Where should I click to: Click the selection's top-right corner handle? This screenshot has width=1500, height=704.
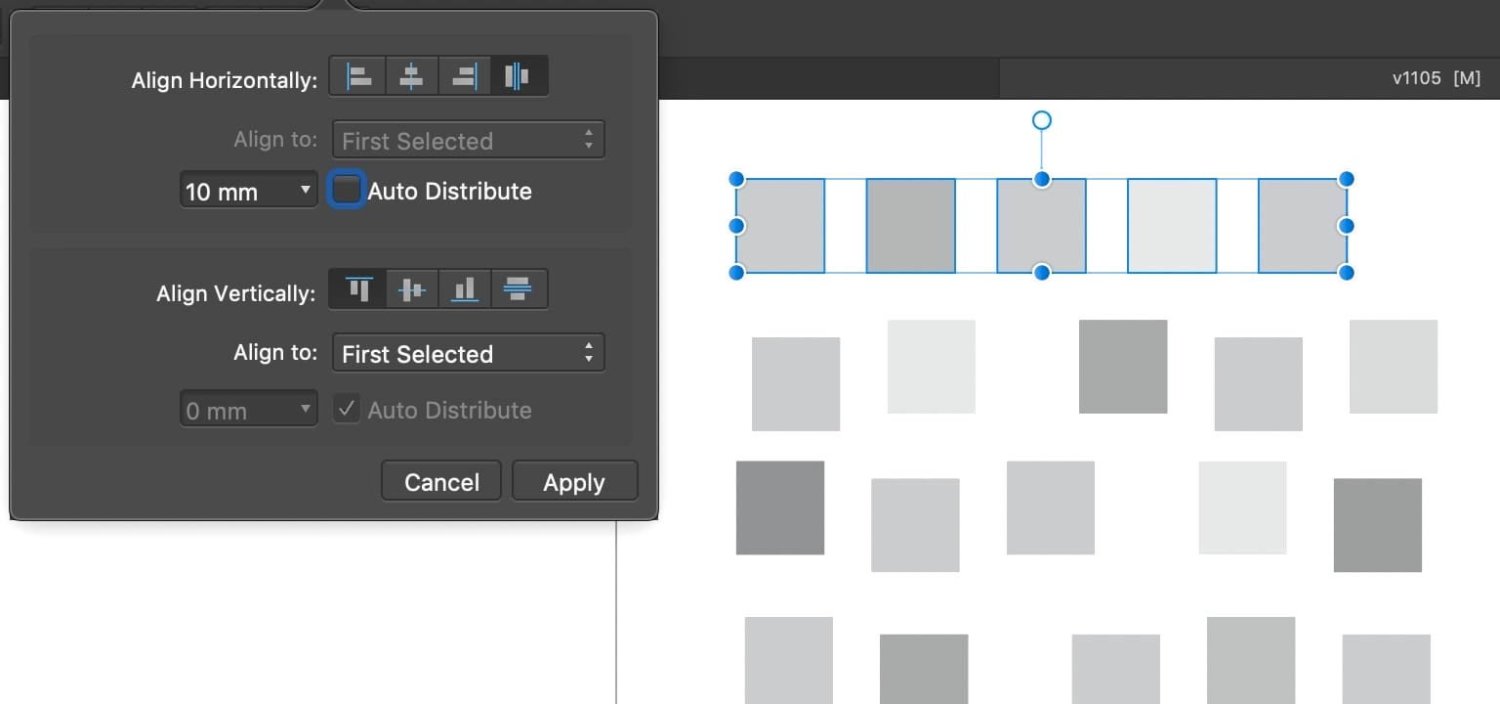[1346, 179]
